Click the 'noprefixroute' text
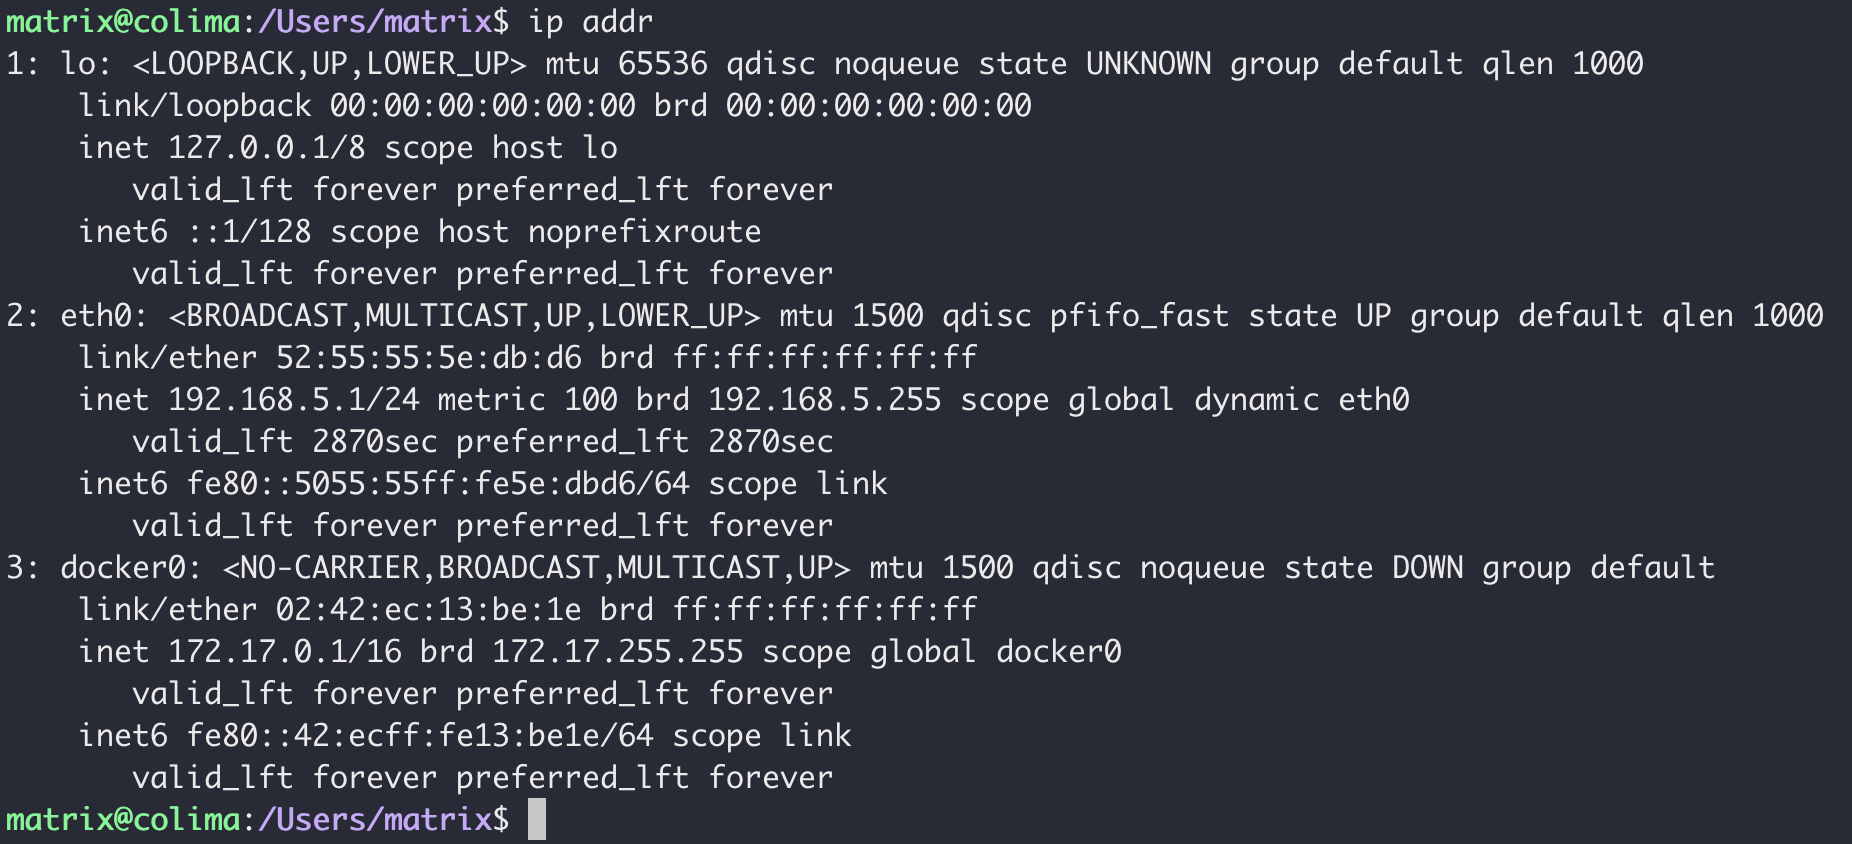Image resolution: width=1852 pixels, height=844 pixels. [x=644, y=232]
